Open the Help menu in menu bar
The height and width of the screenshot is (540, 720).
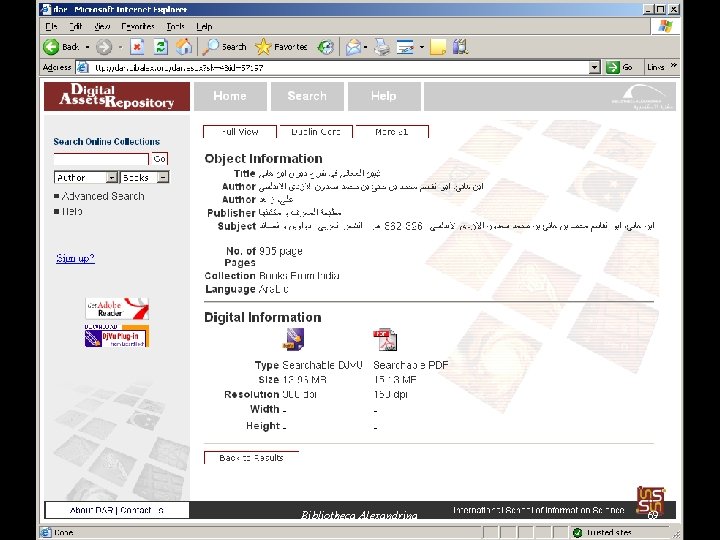(204, 27)
